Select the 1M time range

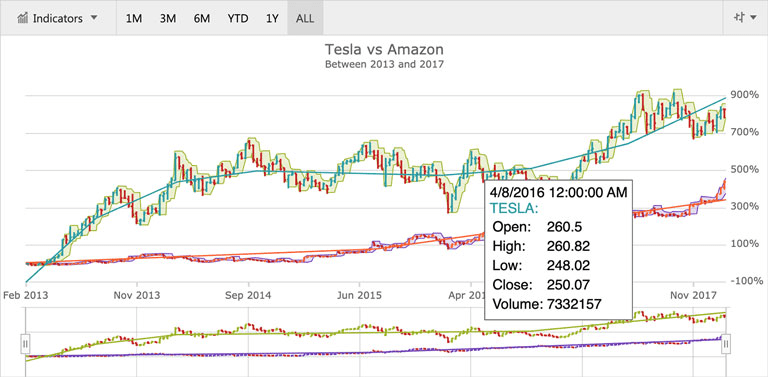coord(134,19)
